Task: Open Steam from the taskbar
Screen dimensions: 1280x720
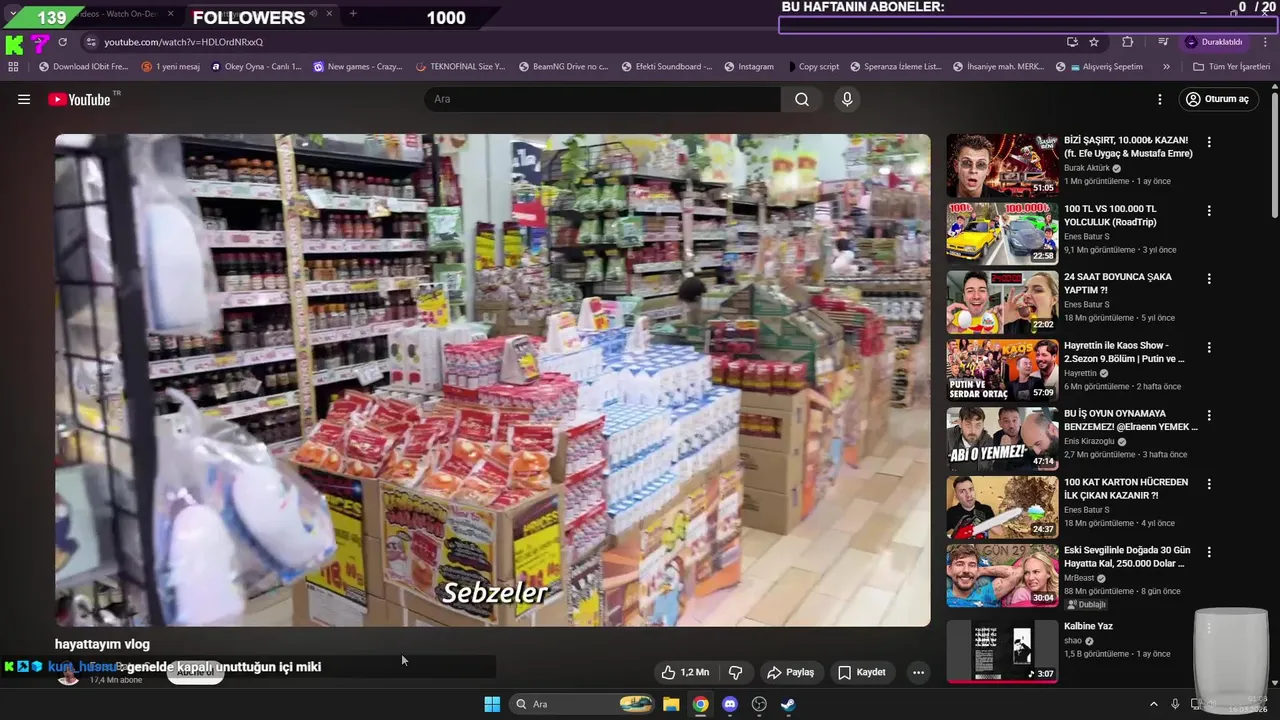Action: (x=788, y=704)
